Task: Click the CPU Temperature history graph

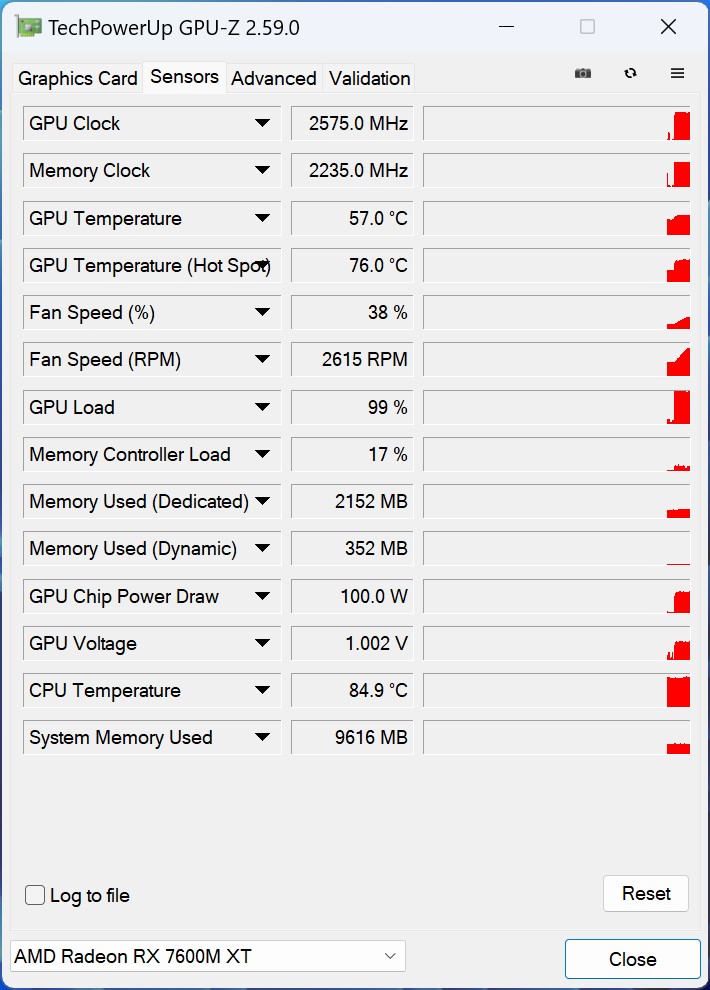Action: (x=556, y=690)
